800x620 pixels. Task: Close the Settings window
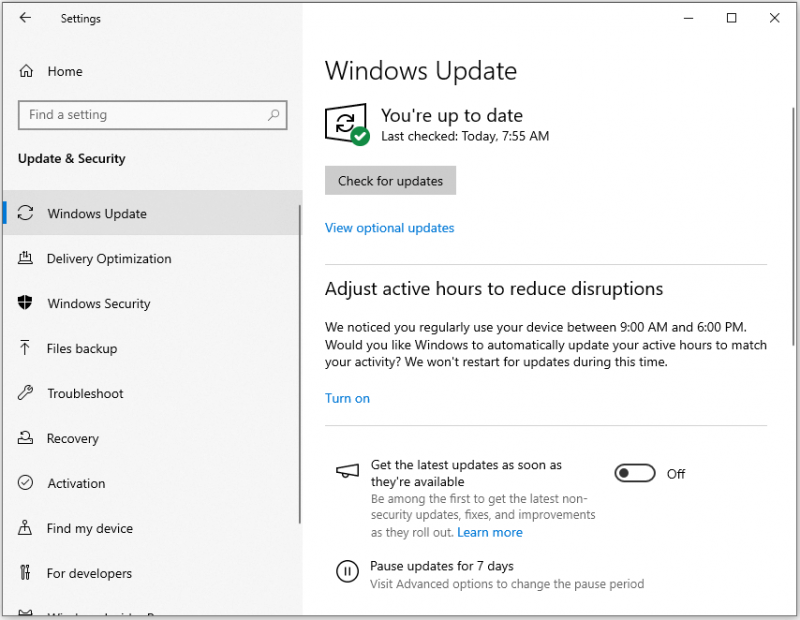[774, 18]
